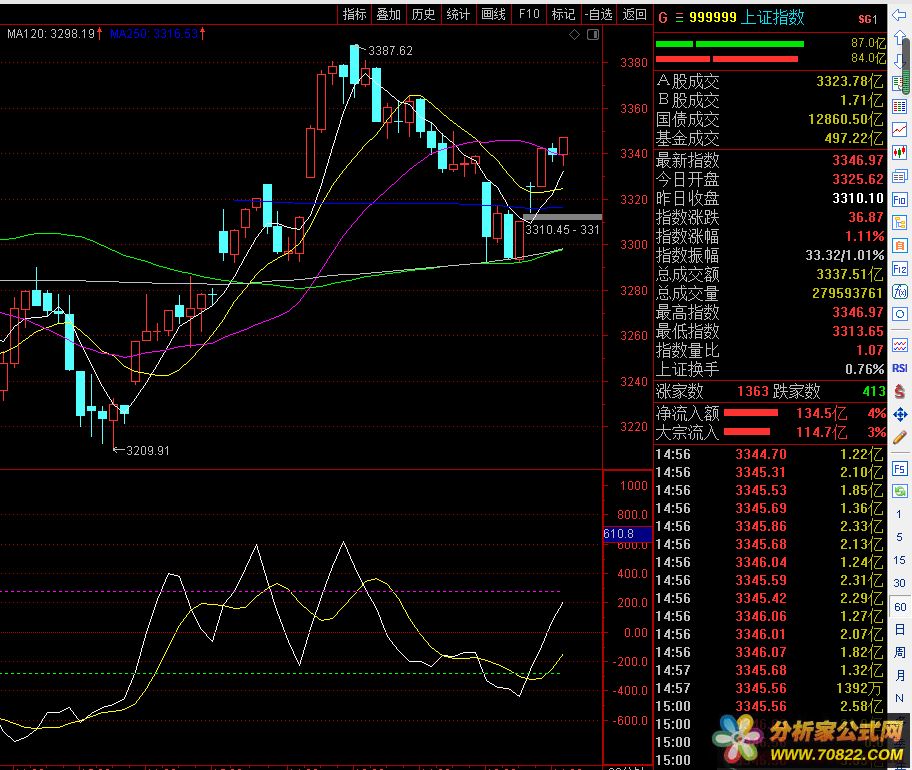The width and height of the screenshot is (912, 770).
Task: Click the SG1 label
Action: (867, 19)
